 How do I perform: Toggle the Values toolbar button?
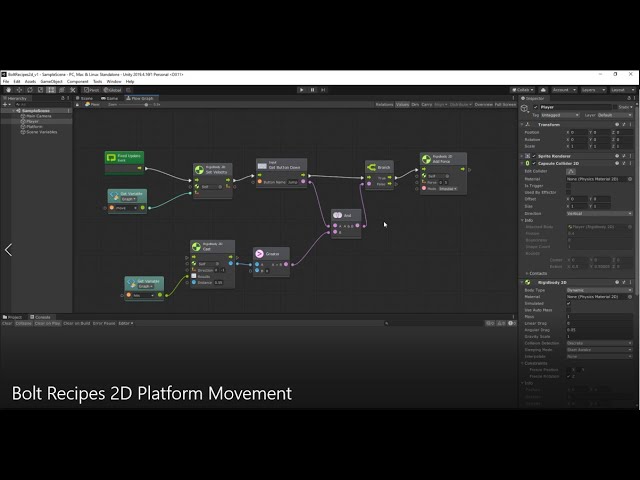(x=402, y=105)
